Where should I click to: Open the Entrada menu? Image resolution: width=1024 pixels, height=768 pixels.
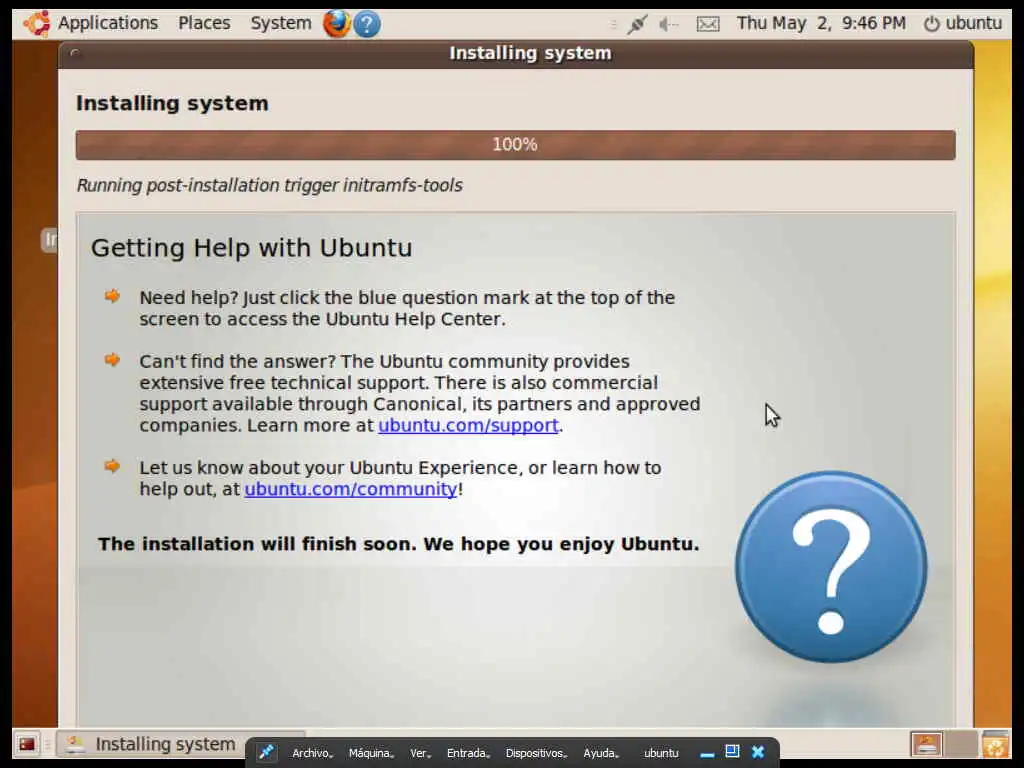coord(468,753)
